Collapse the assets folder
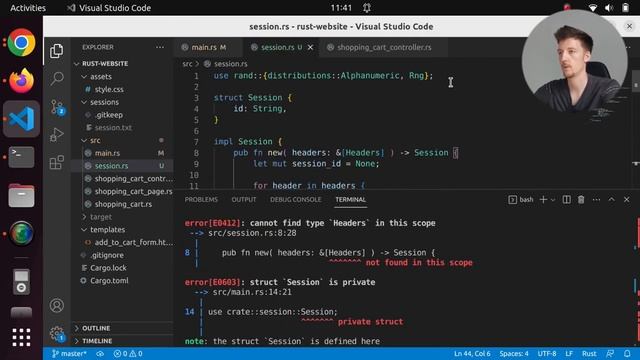The height and width of the screenshot is (360, 640). click(x=122, y=77)
